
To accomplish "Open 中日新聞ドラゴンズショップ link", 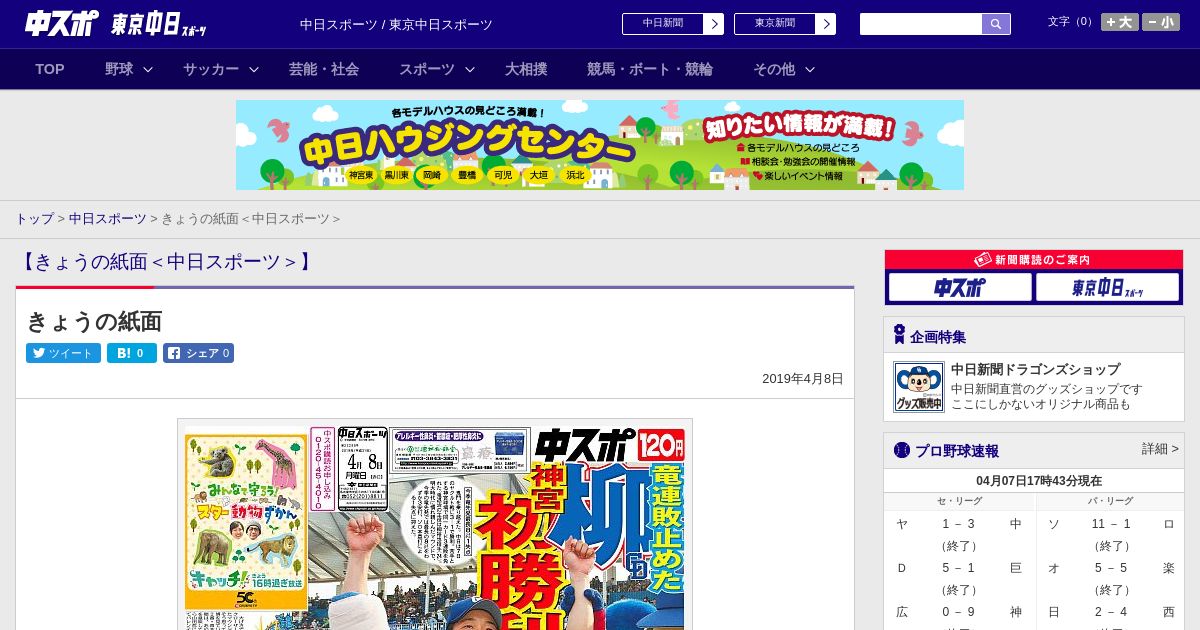I will tap(1035, 369).
